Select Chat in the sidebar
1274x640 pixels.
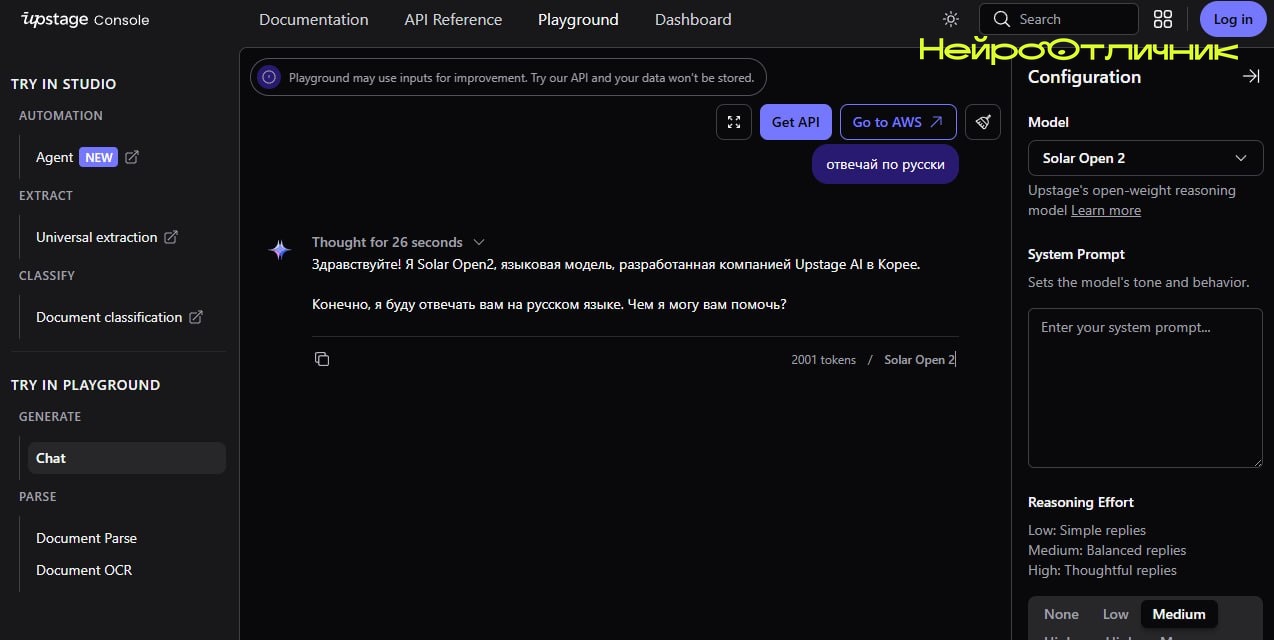[126, 458]
